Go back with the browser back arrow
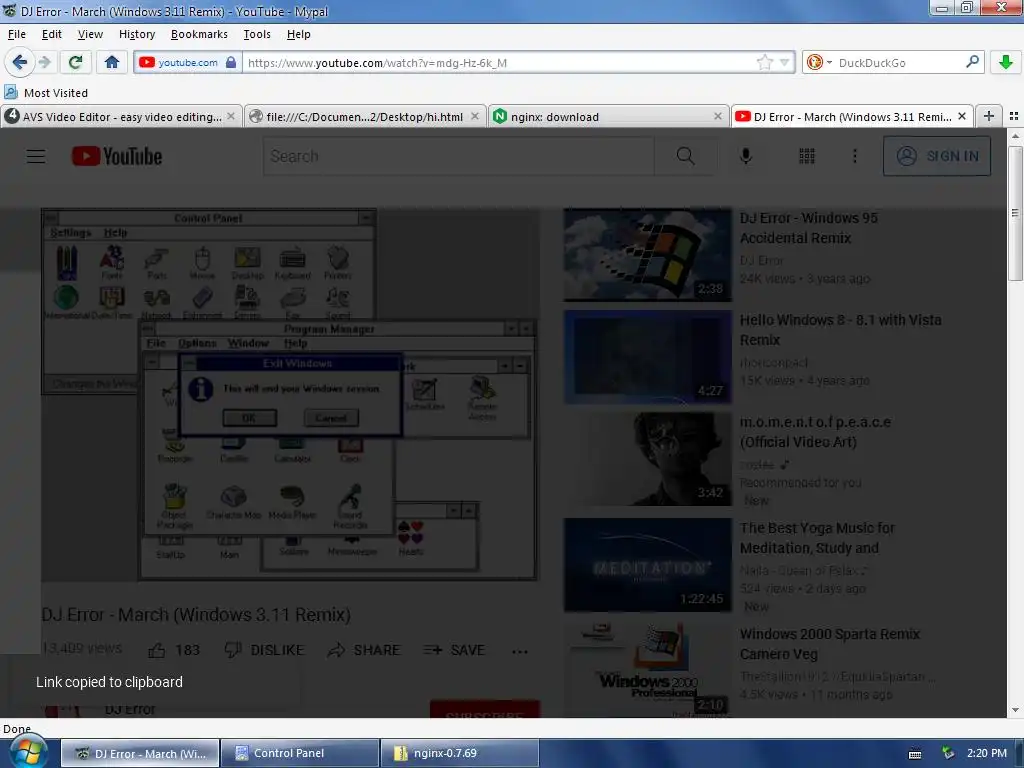The height and width of the screenshot is (768, 1024). pos(19,62)
